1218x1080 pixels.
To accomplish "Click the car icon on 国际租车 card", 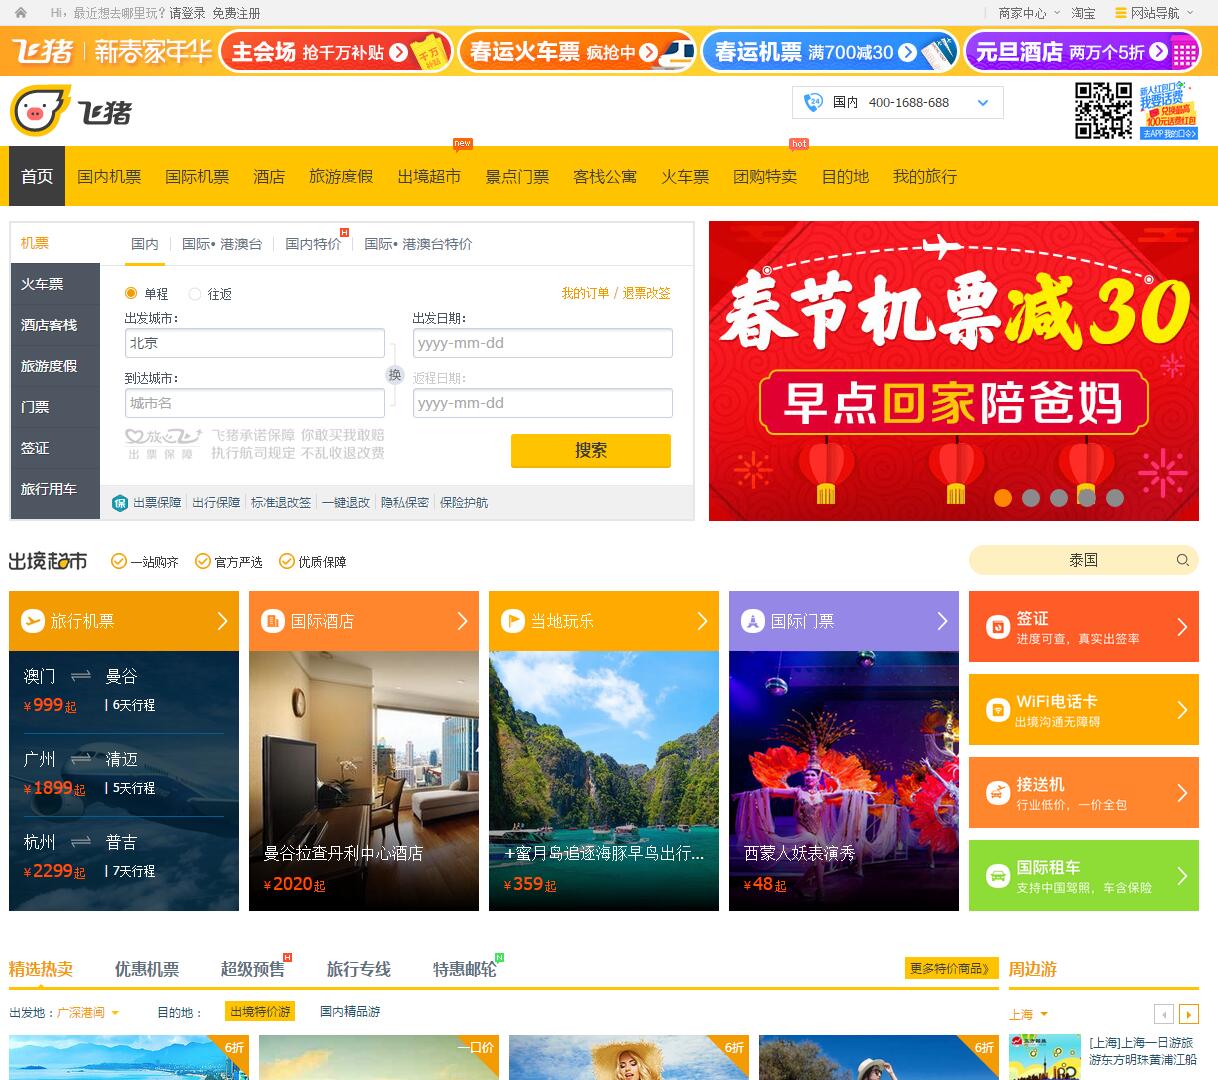I will pos(997,876).
